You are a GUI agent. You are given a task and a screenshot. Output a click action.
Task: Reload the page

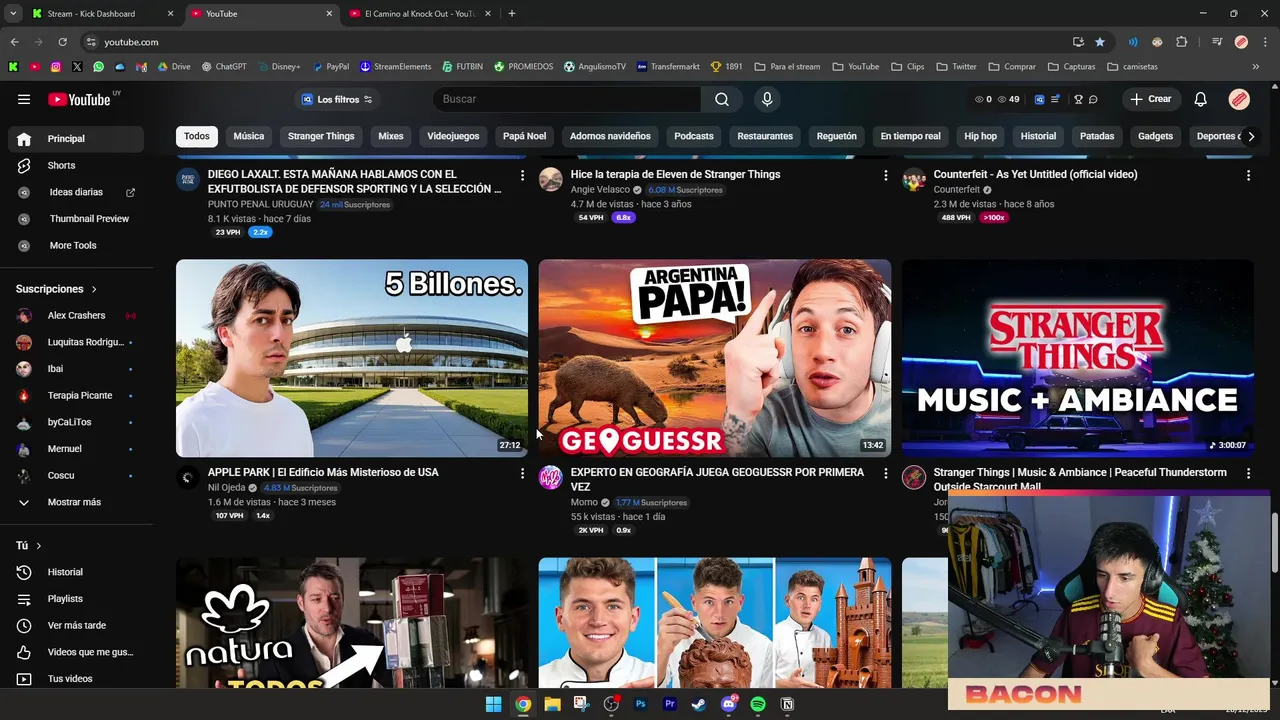coord(62,42)
